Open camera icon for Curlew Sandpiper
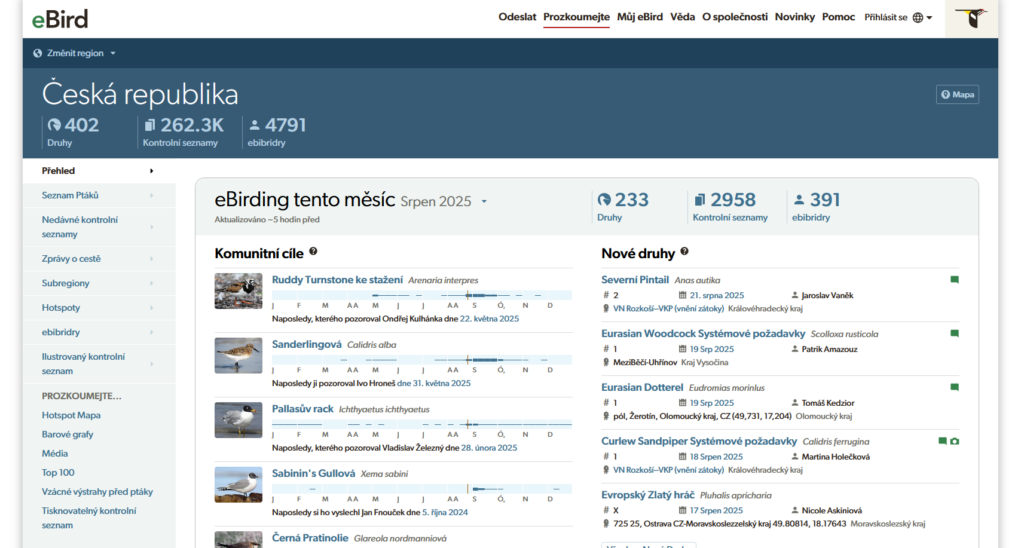The width and height of the screenshot is (1024, 548). tap(955, 441)
